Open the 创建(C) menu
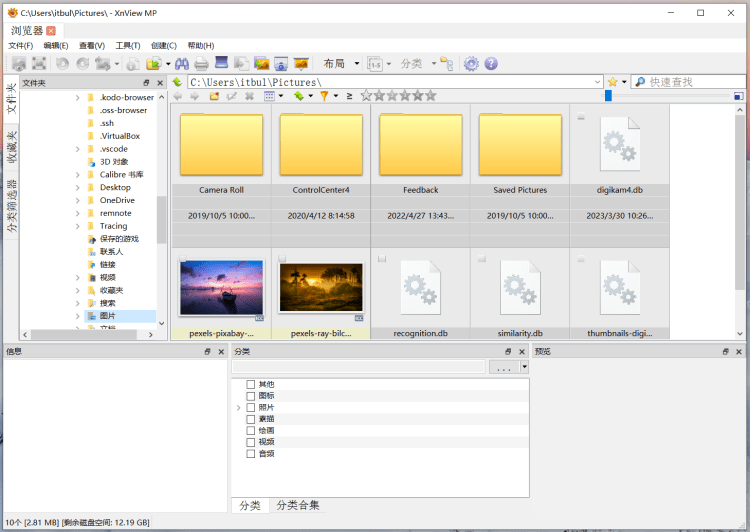This screenshot has width=750, height=532. click(x=164, y=45)
